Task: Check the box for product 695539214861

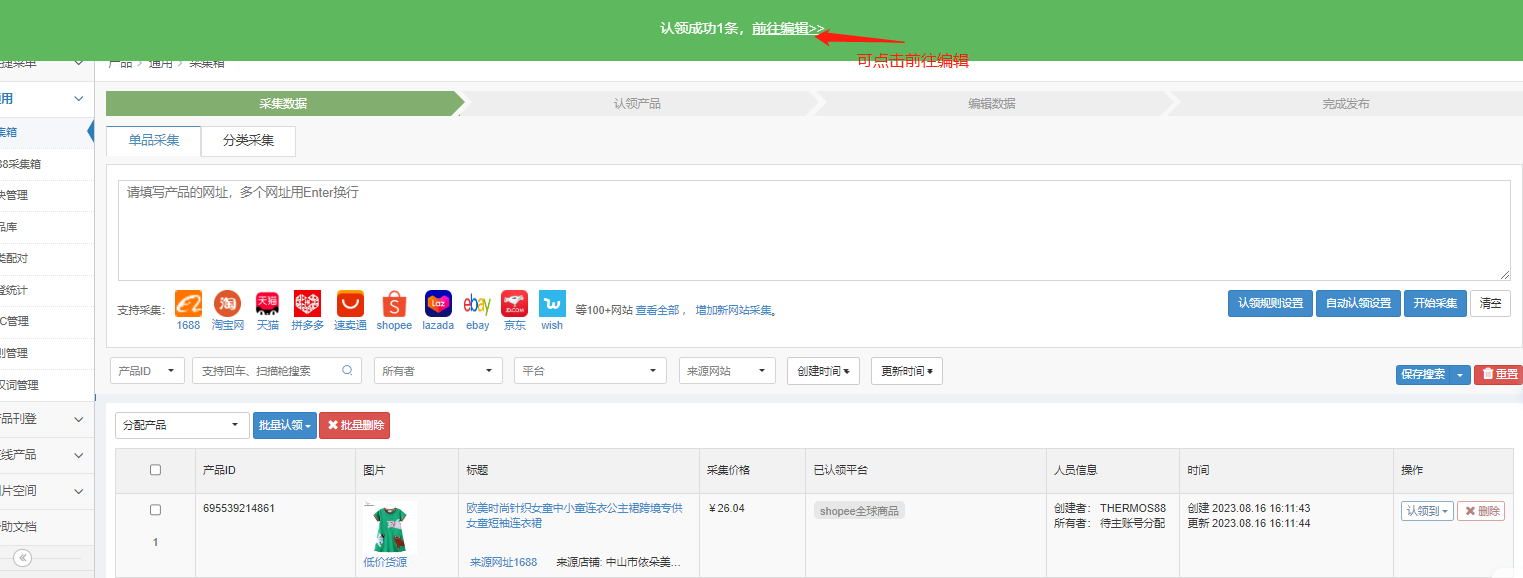Action: point(155,510)
